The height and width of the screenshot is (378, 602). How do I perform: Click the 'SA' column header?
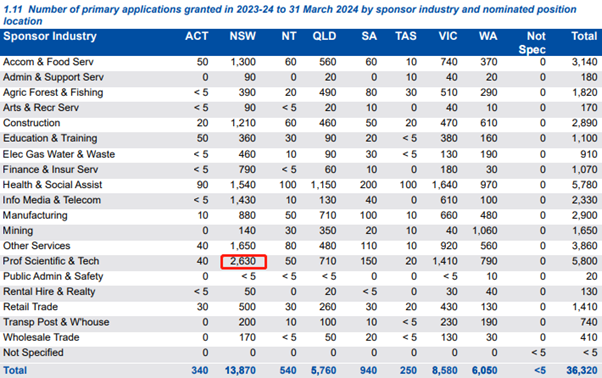(x=369, y=36)
